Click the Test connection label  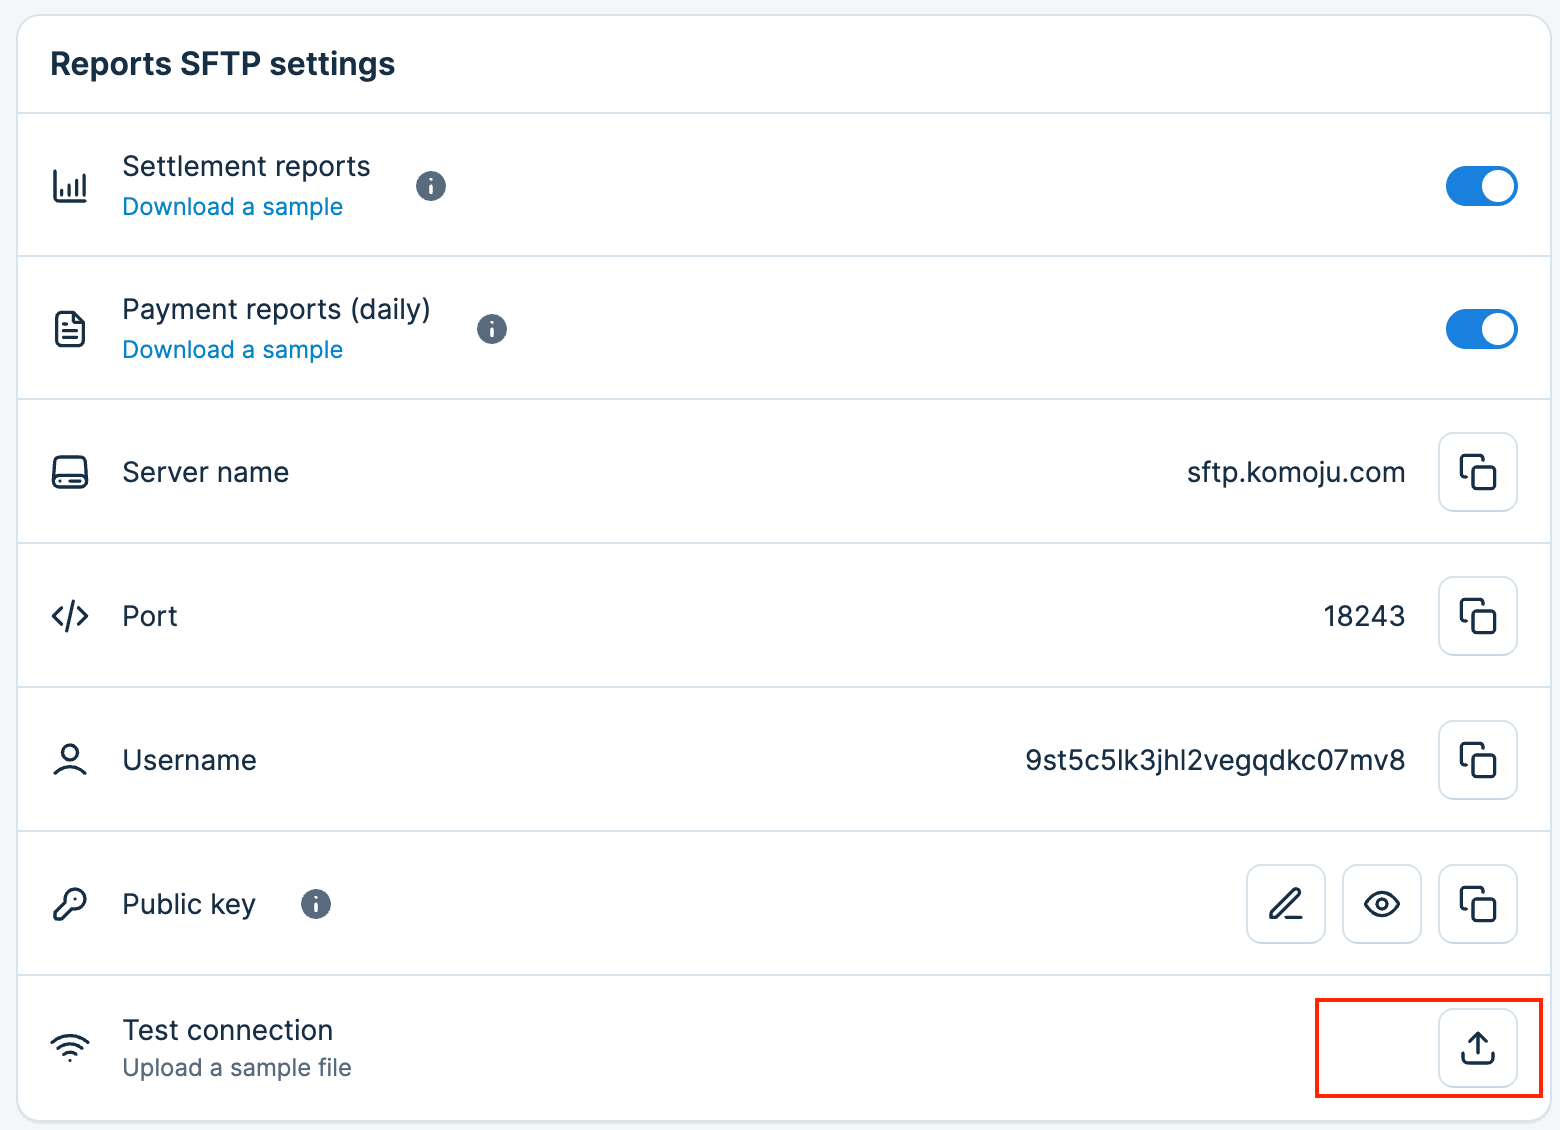tap(227, 1030)
